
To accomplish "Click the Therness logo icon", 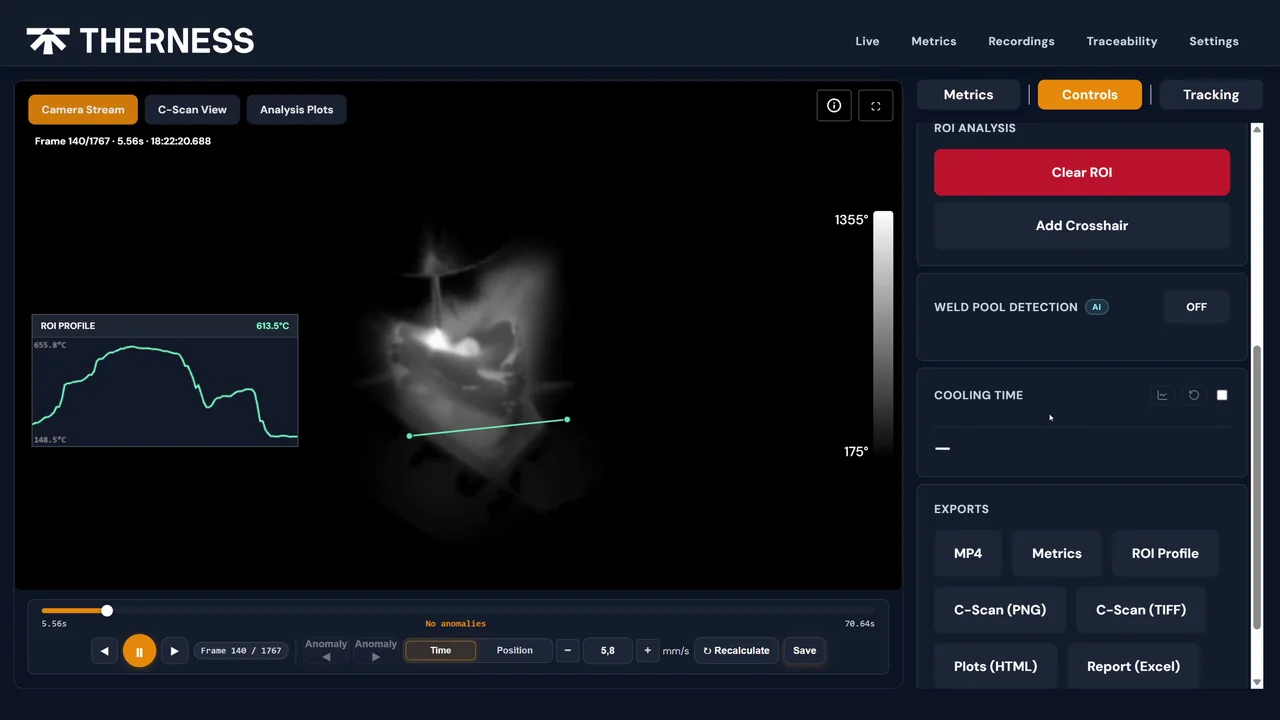I will tap(47, 41).
